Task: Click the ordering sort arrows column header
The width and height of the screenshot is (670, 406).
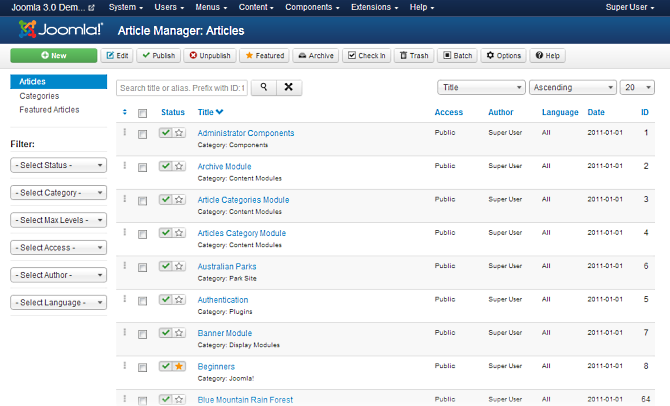Action: tap(125, 112)
